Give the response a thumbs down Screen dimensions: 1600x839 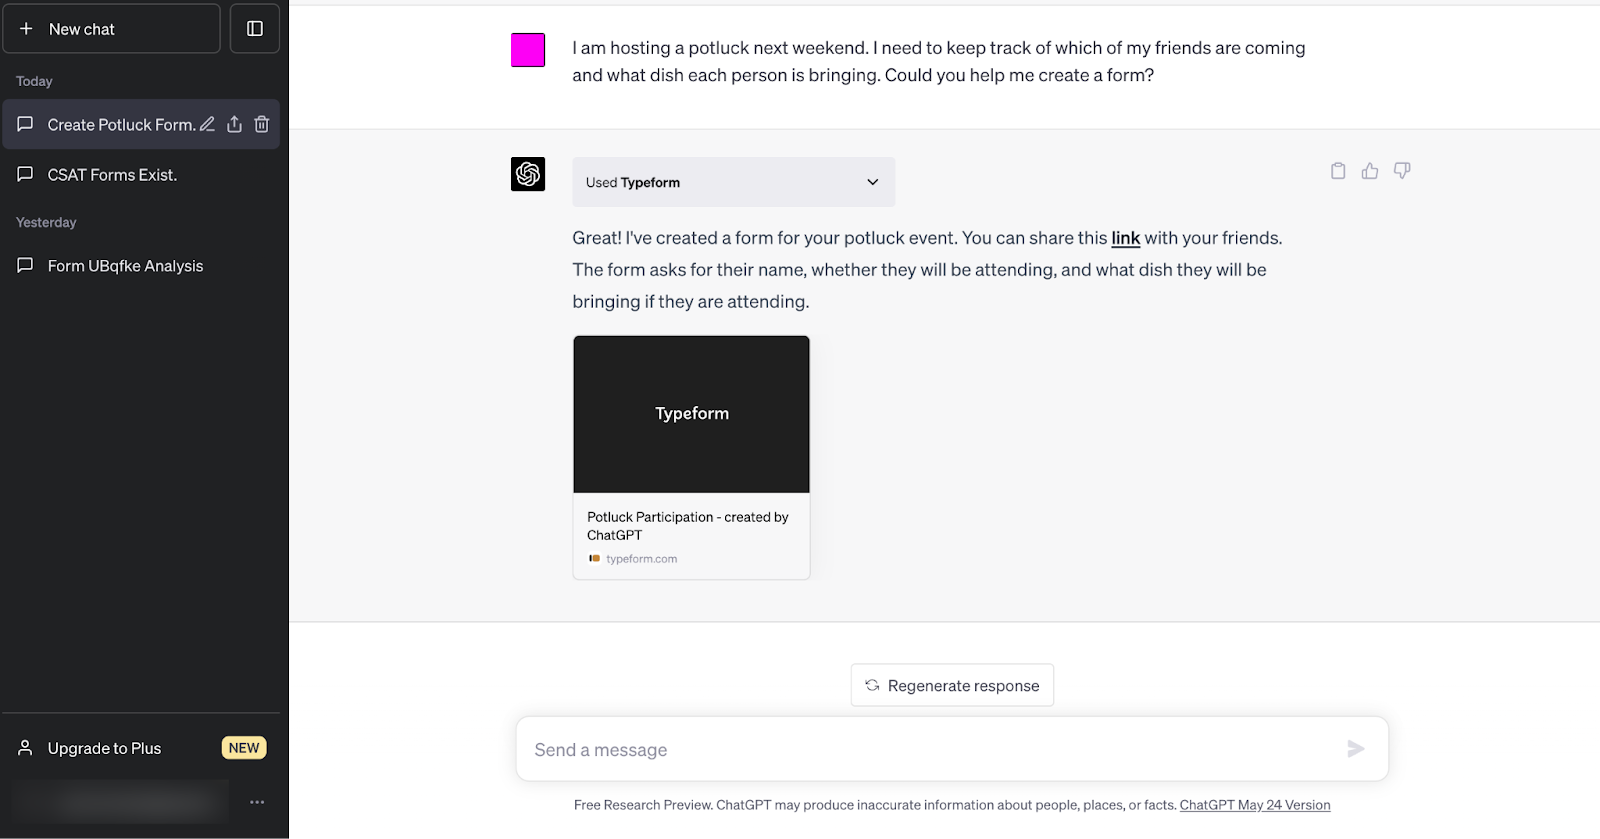coord(1402,171)
